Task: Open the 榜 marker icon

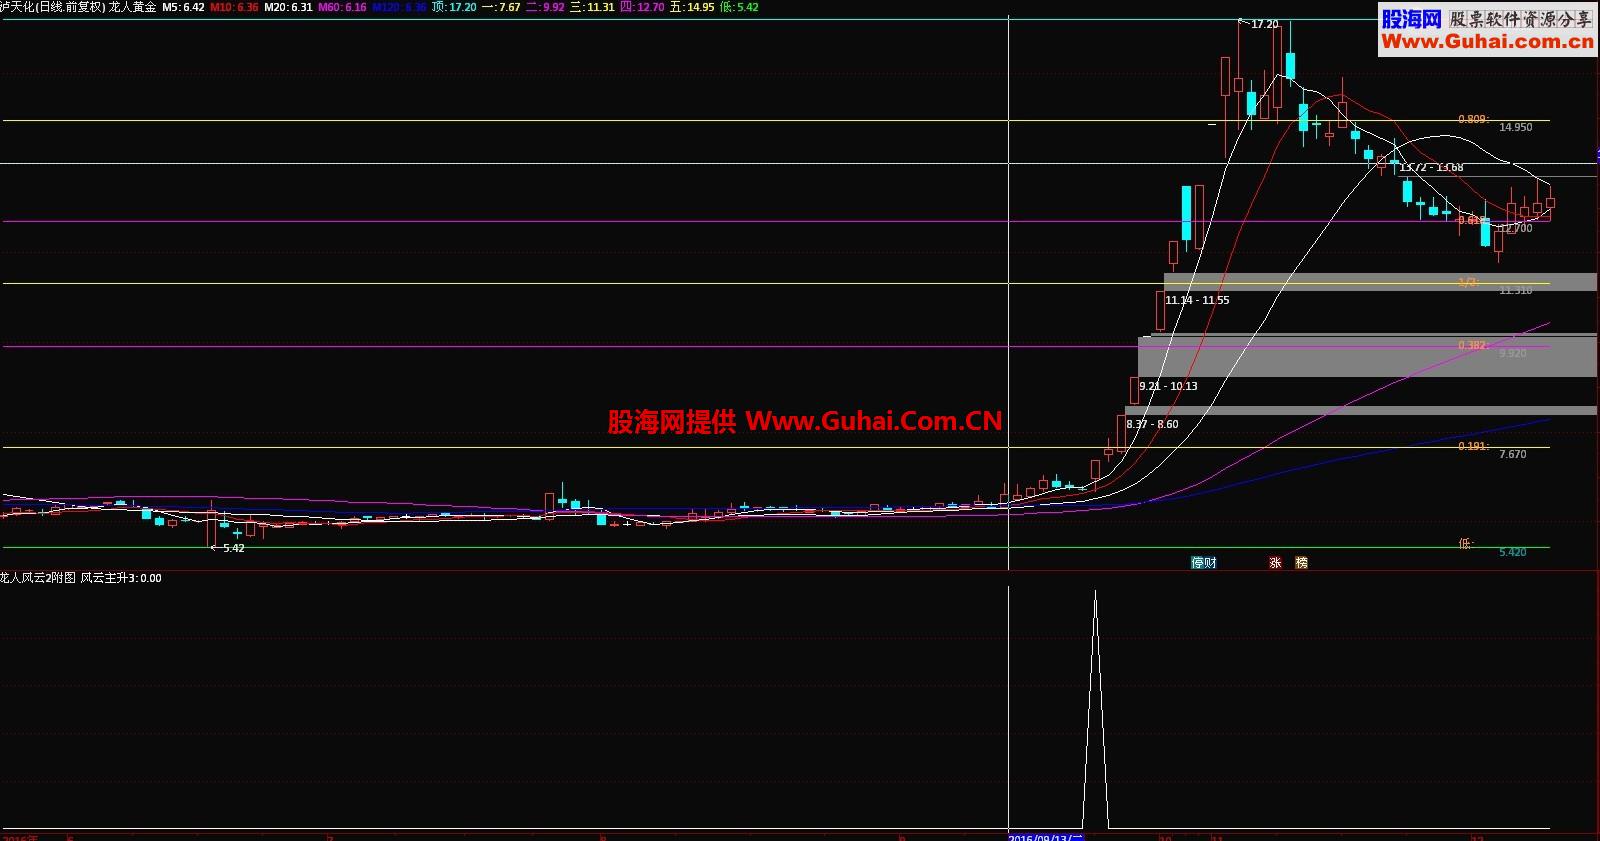Action: (1301, 563)
